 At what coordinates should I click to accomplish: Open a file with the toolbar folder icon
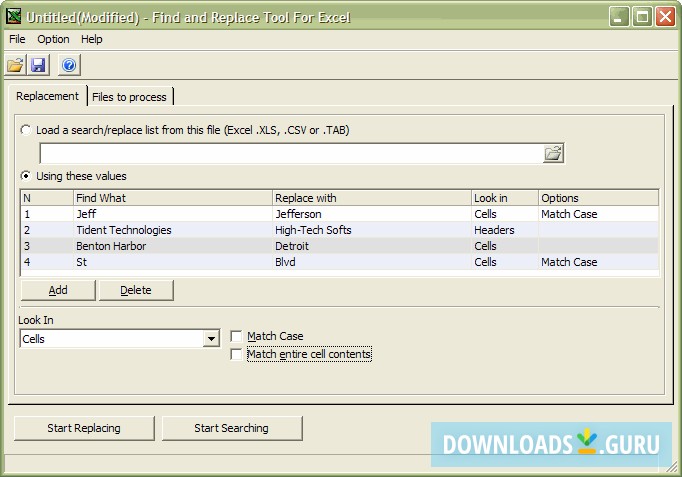coord(15,66)
